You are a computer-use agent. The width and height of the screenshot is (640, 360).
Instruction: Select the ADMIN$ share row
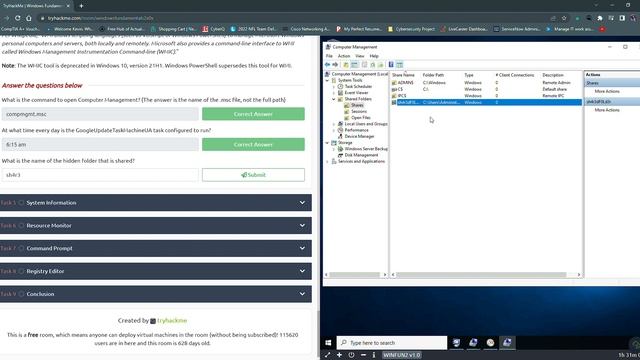[486, 82]
